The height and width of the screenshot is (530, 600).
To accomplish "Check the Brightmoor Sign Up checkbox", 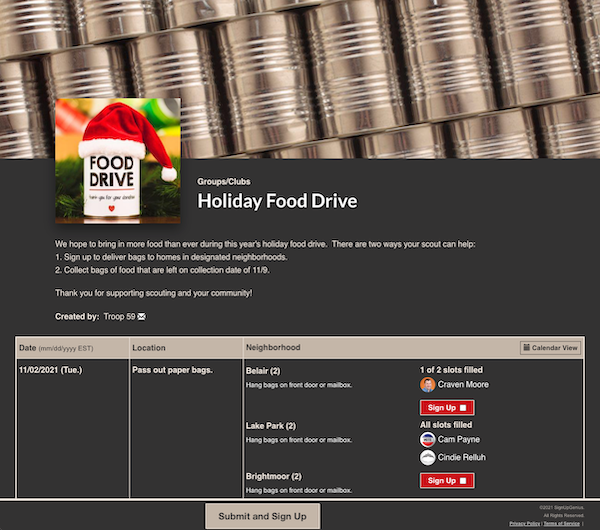I will coord(463,481).
